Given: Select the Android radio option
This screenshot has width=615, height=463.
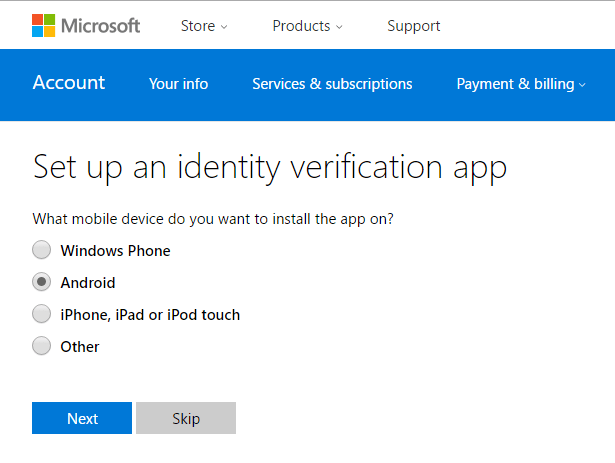Looking at the screenshot, I should pos(42,282).
